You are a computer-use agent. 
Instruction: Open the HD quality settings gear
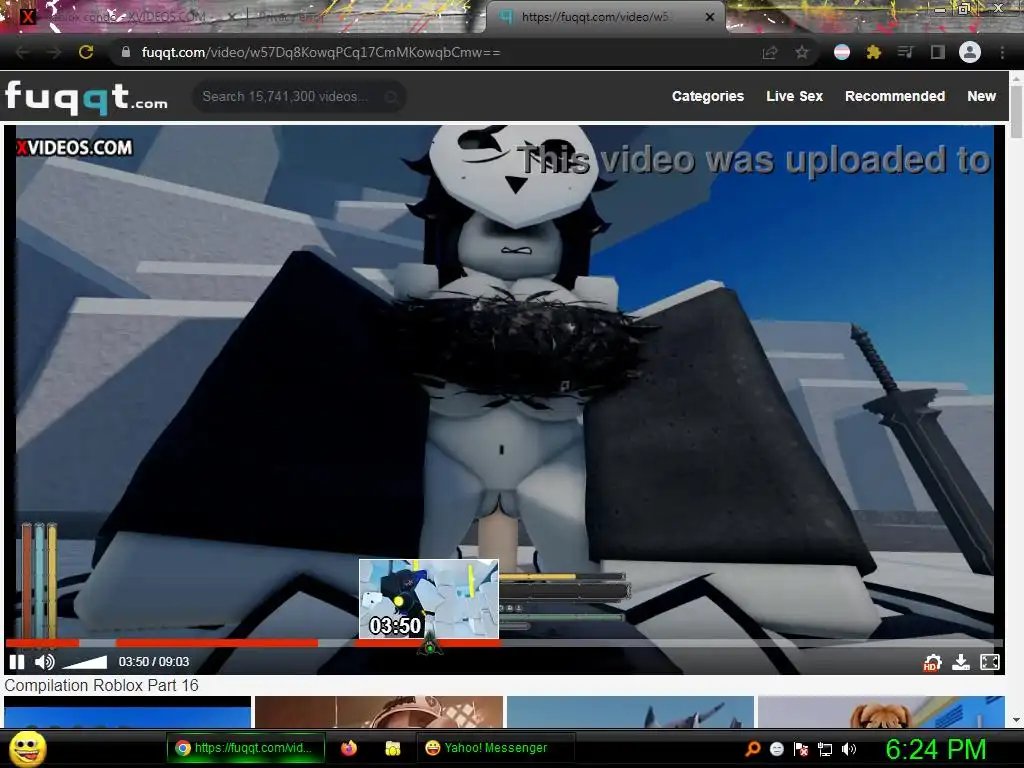coord(933,663)
